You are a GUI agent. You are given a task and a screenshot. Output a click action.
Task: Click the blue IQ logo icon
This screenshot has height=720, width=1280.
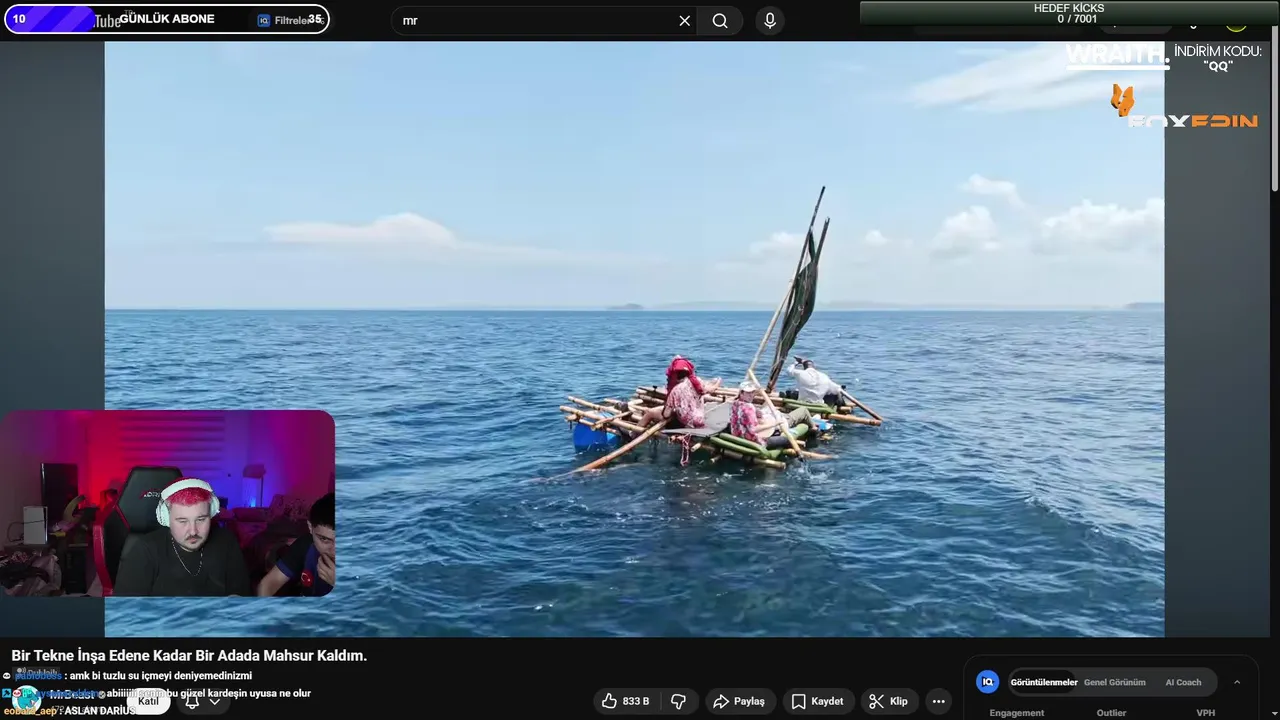coord(988,682)
